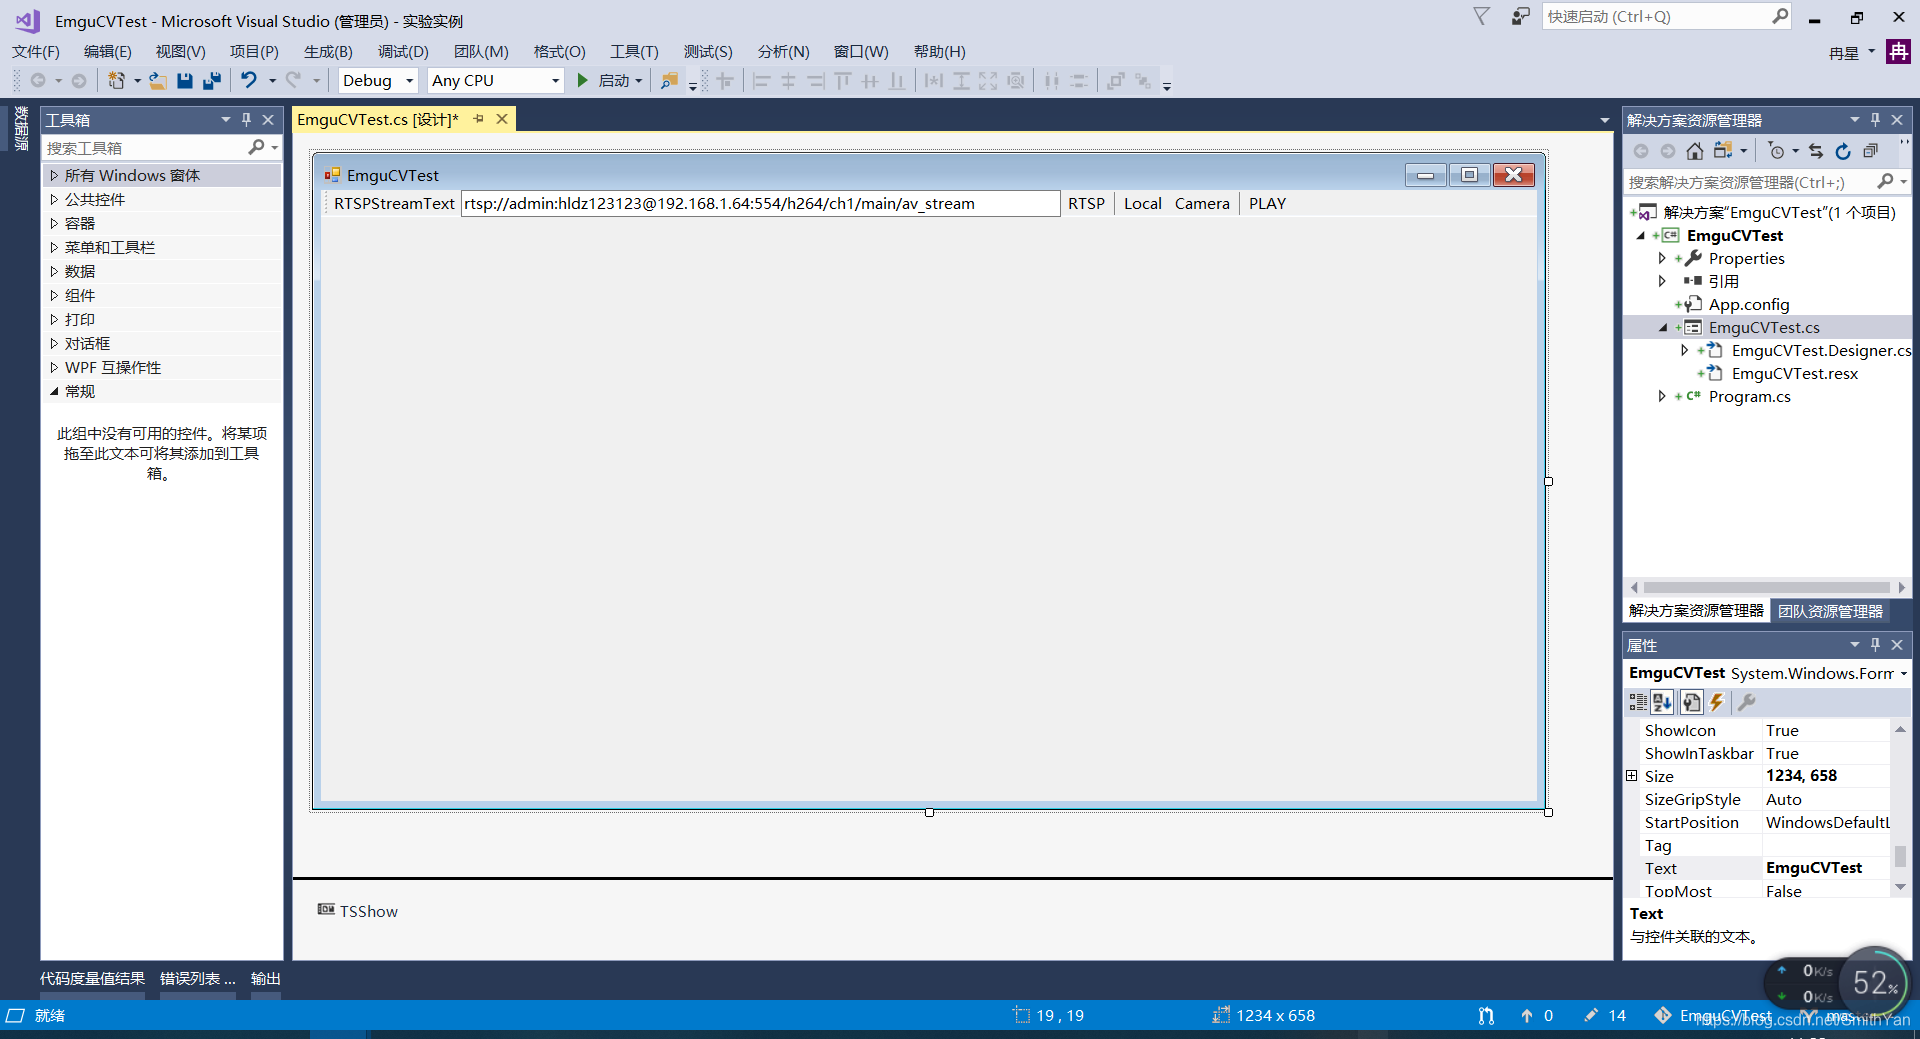Click the user account avatar icon
1920x1039 pixels.
pyautogui.click(x=1898, y=52)
